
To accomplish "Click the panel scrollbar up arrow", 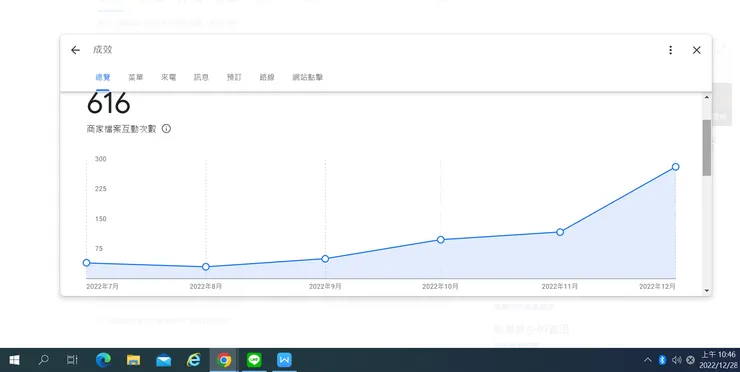I will (x=706, y=97).
